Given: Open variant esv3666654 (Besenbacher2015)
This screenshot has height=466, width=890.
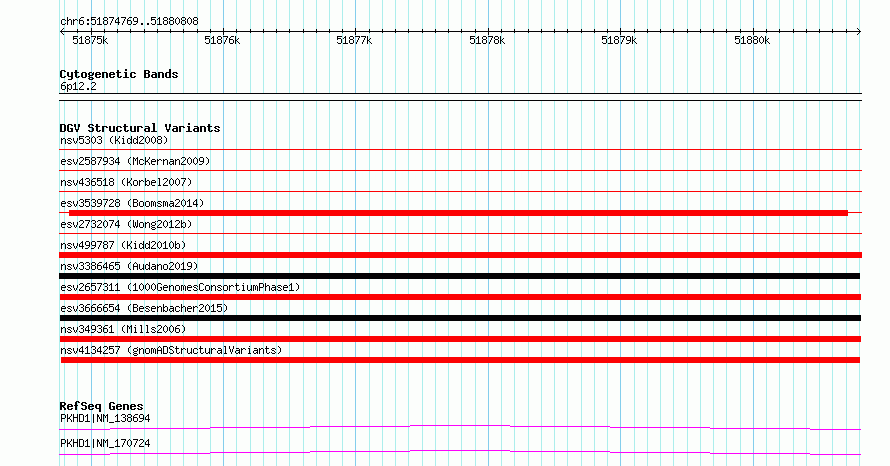Looking at the screenshot, I should [x=144, y=308].
